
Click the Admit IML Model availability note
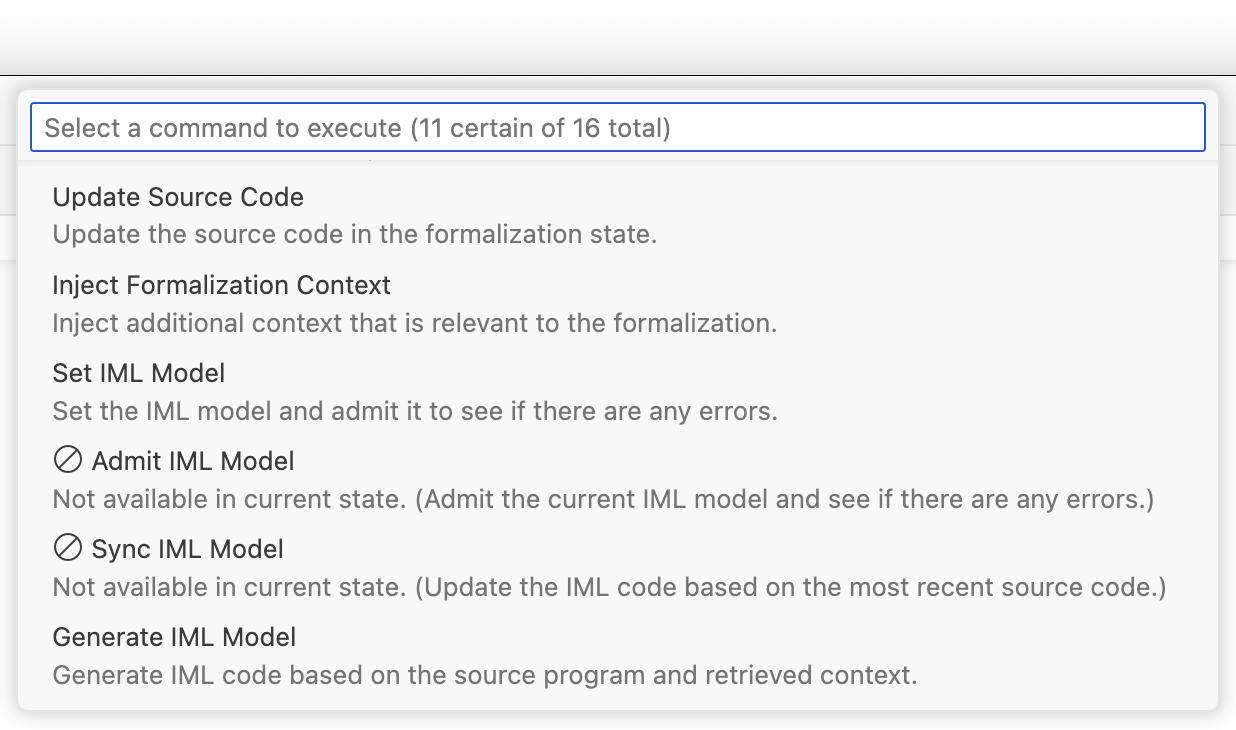(604, 499)
